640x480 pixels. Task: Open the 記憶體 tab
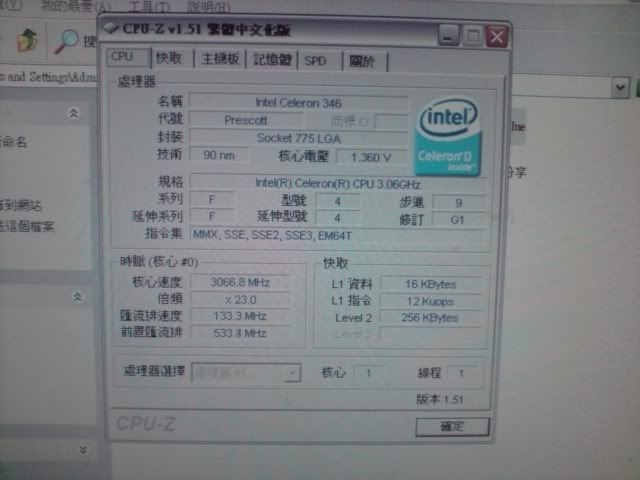coord(272,60)
